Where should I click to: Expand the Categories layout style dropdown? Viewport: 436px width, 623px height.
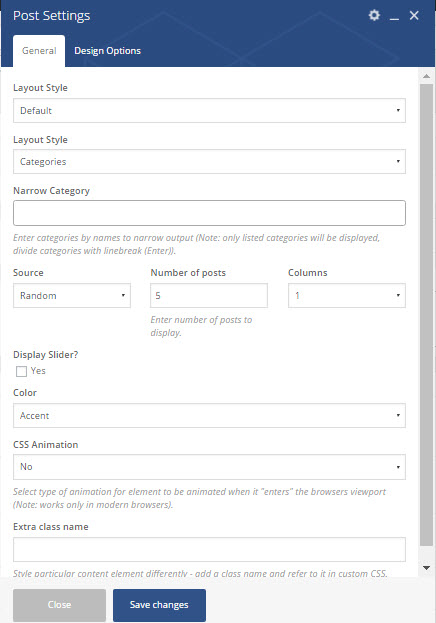[209, 161]
